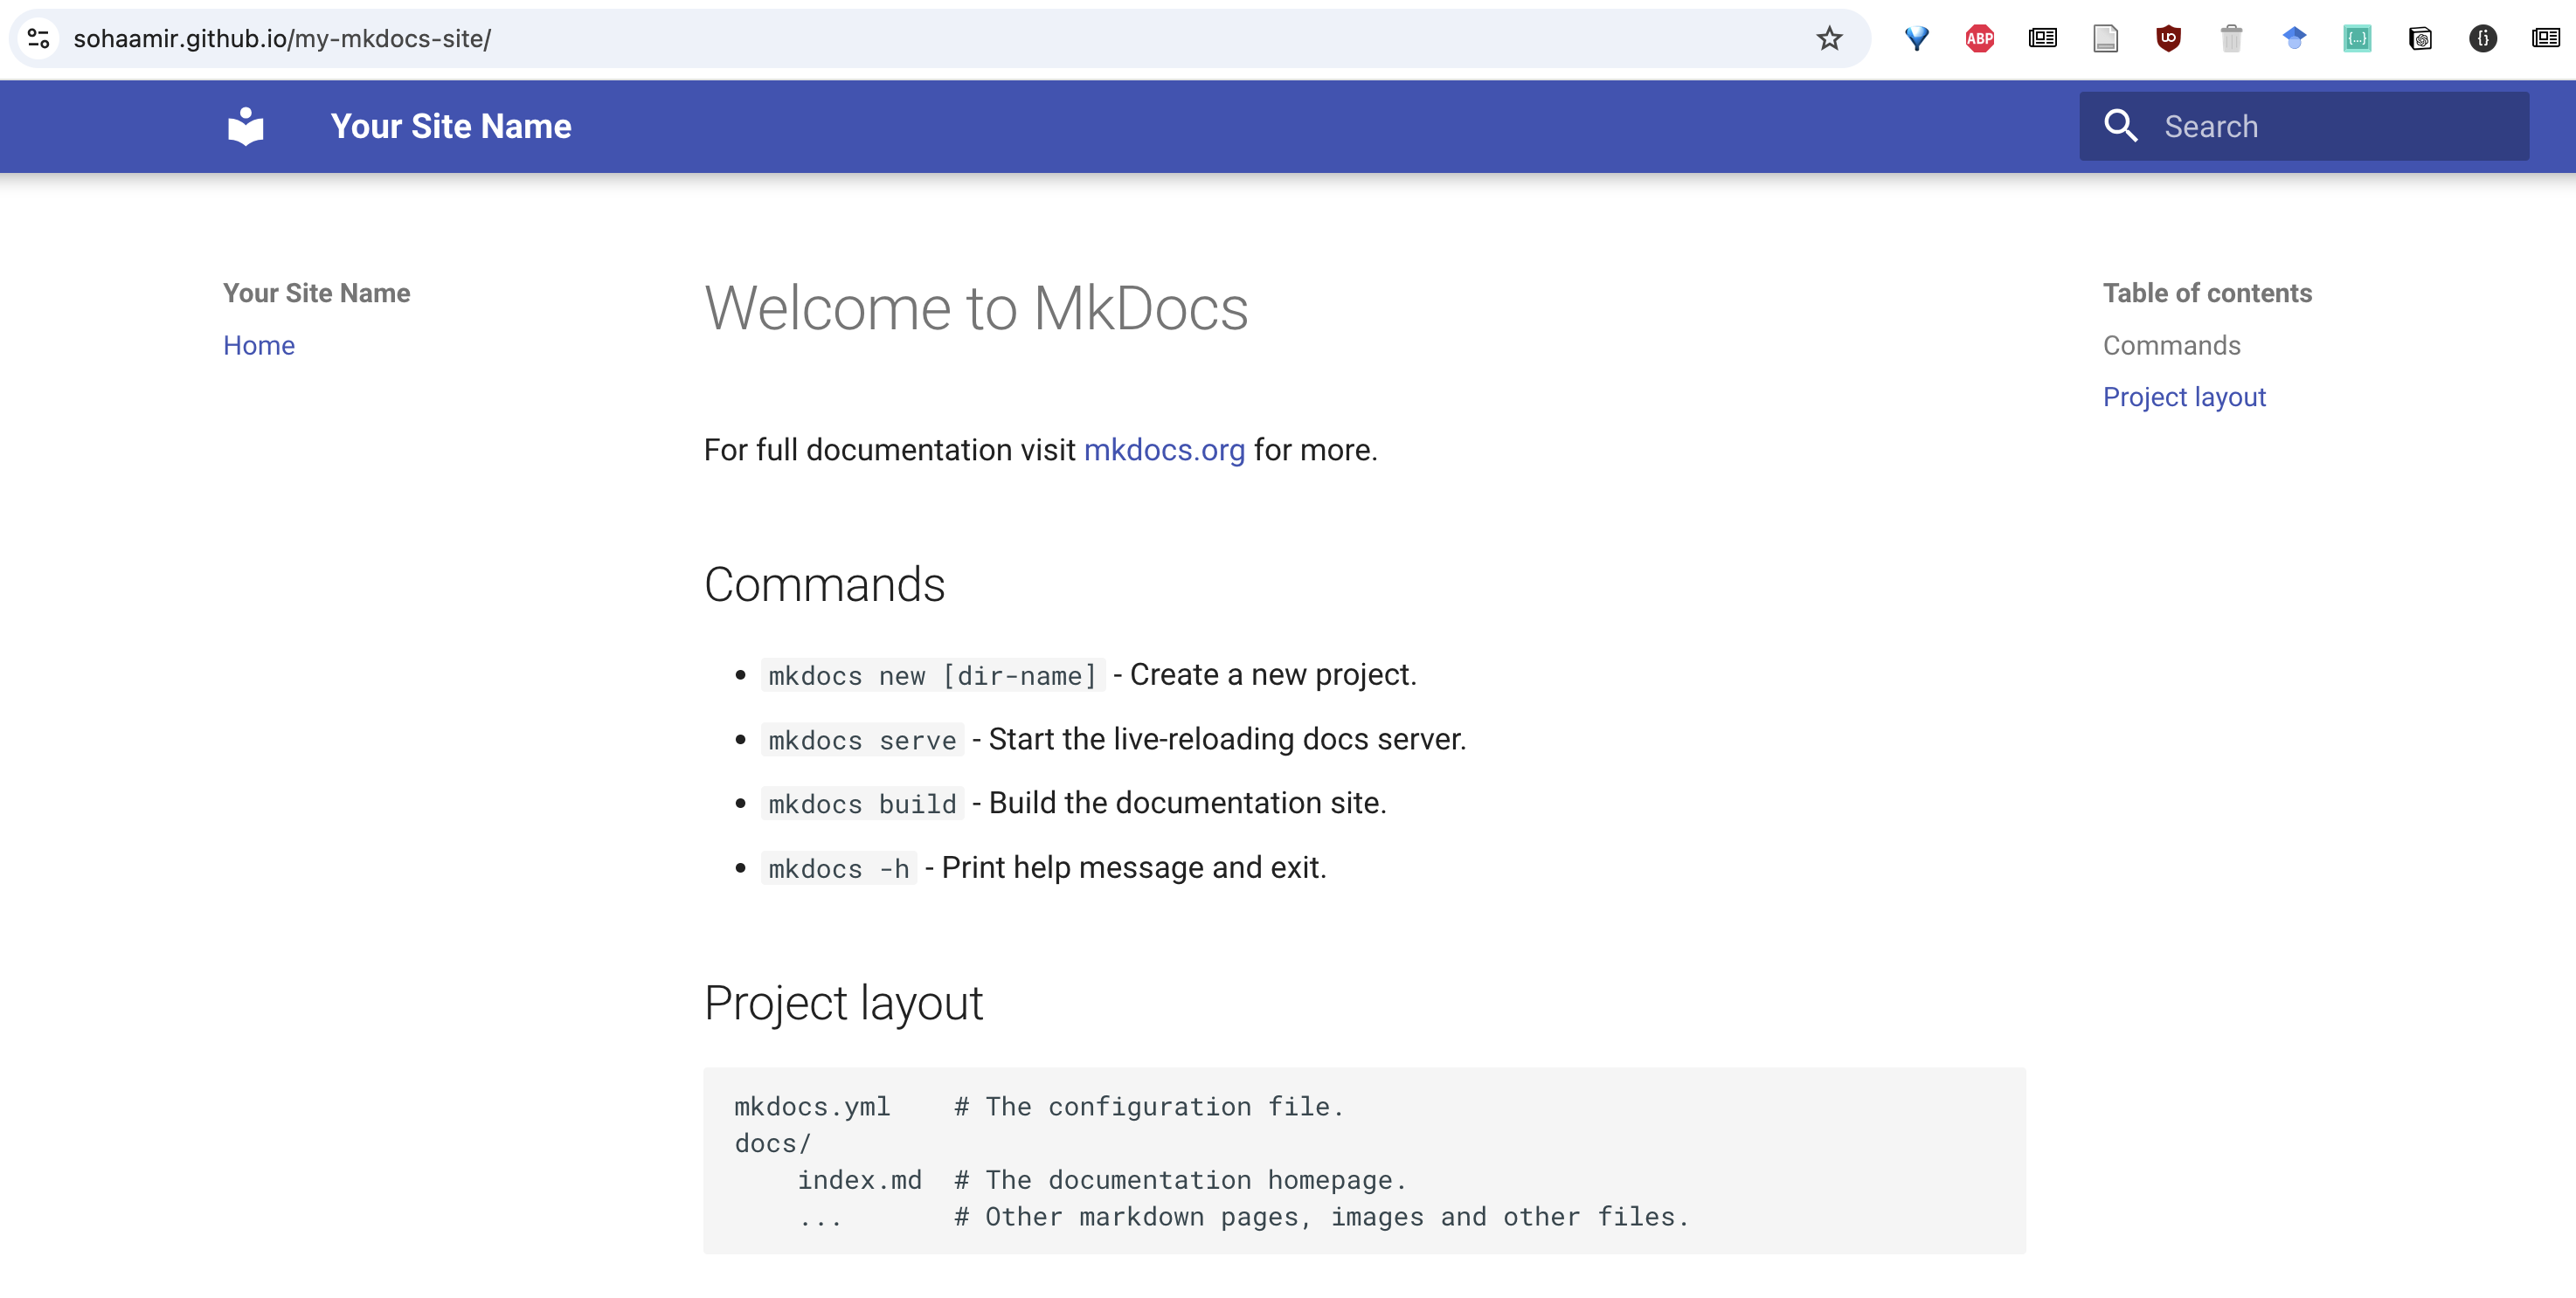Click the Your Site Name header title
The image size is (2576, 1298).
click(x=451, y=127)
